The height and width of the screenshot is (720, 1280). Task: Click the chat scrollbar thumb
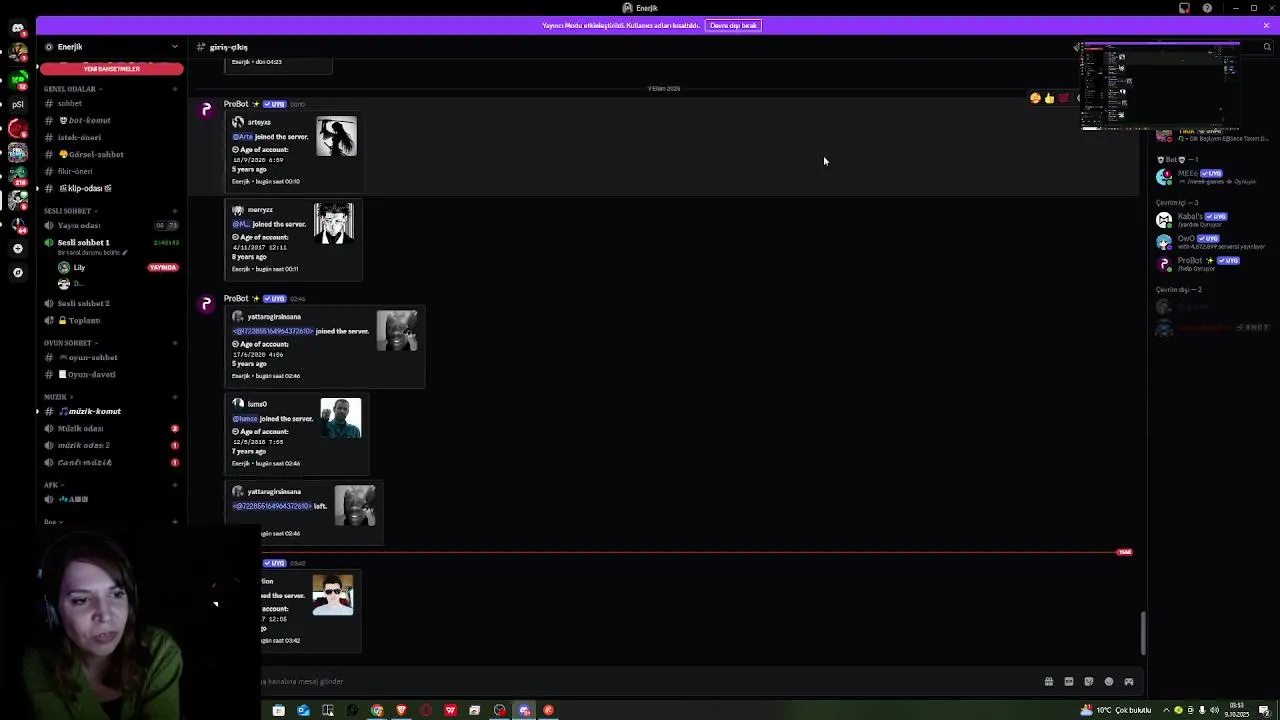(1144, 632)
